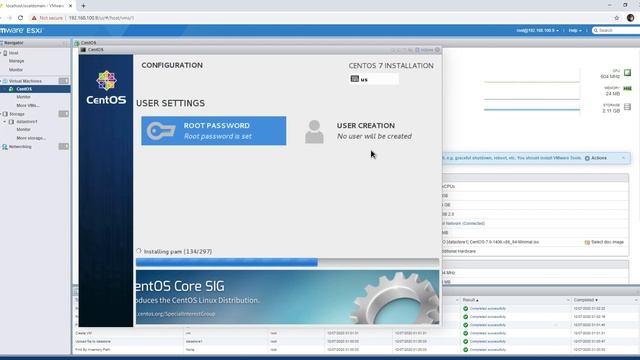Click the datastore1 icon in Navigator
The height and width of the screenshot is (360, 640).
11,122
